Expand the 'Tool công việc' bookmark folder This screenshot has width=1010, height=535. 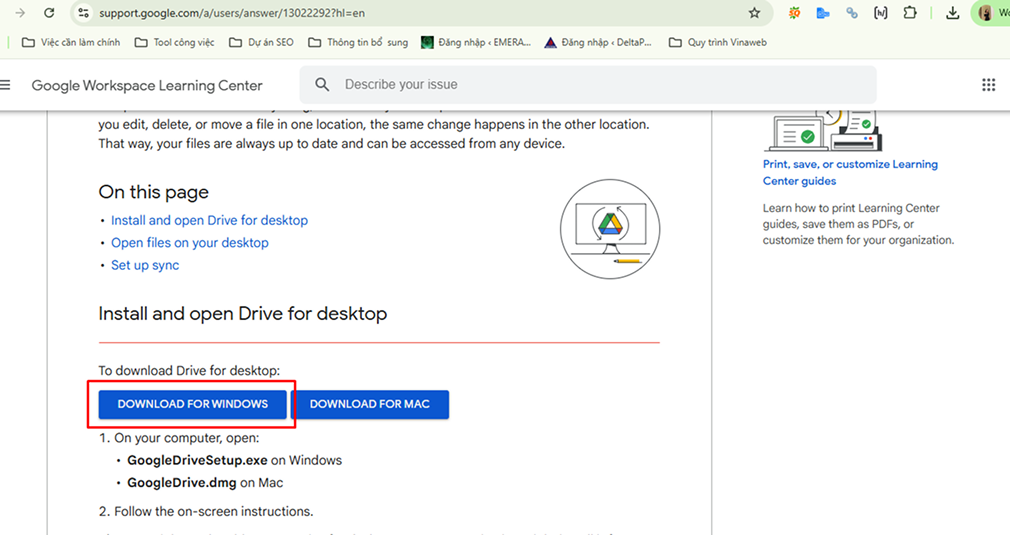[x=176, y=42]
